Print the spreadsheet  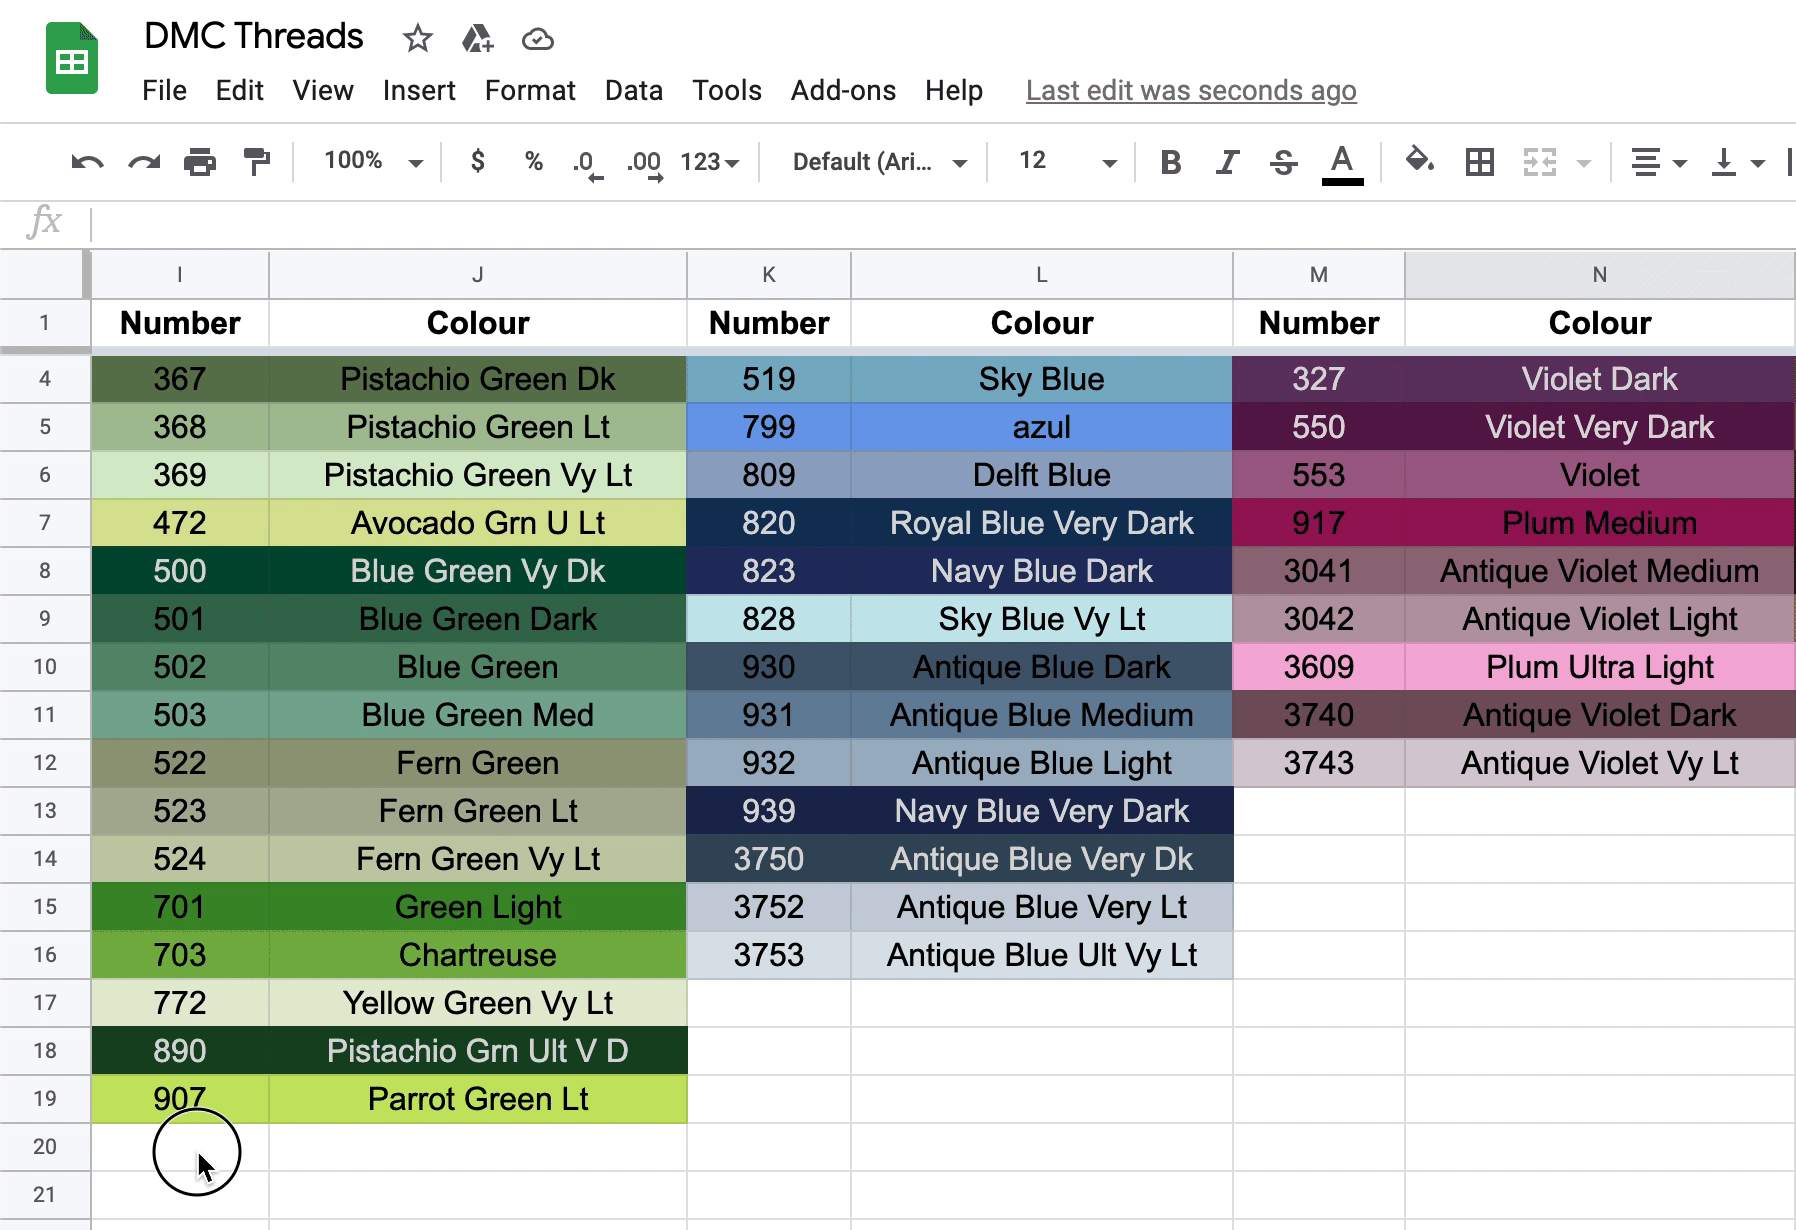coord(200,161)
